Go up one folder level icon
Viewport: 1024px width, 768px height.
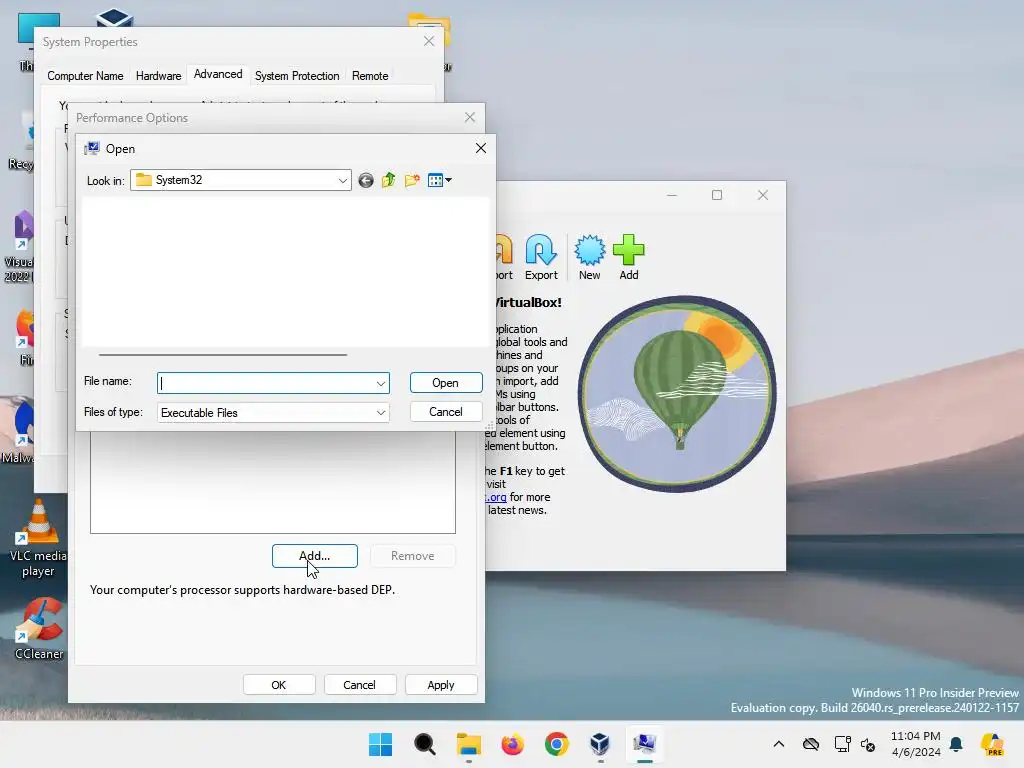click(389, 180)
